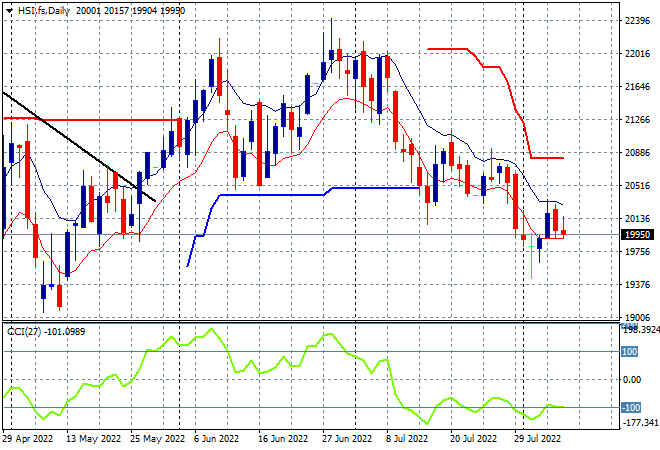The height and width of the screenshot is (450, 660).
Task: Click the green candlestick with long lower wick
Action: 532,256
